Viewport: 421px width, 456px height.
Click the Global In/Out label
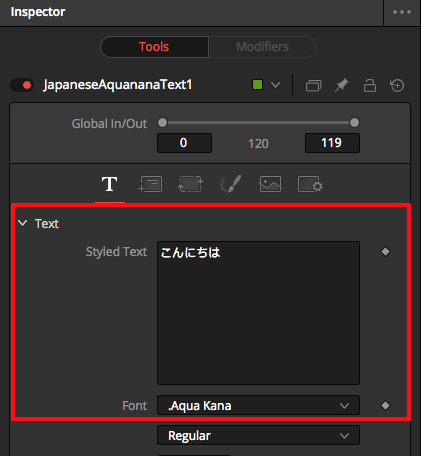tap(109, 124)
